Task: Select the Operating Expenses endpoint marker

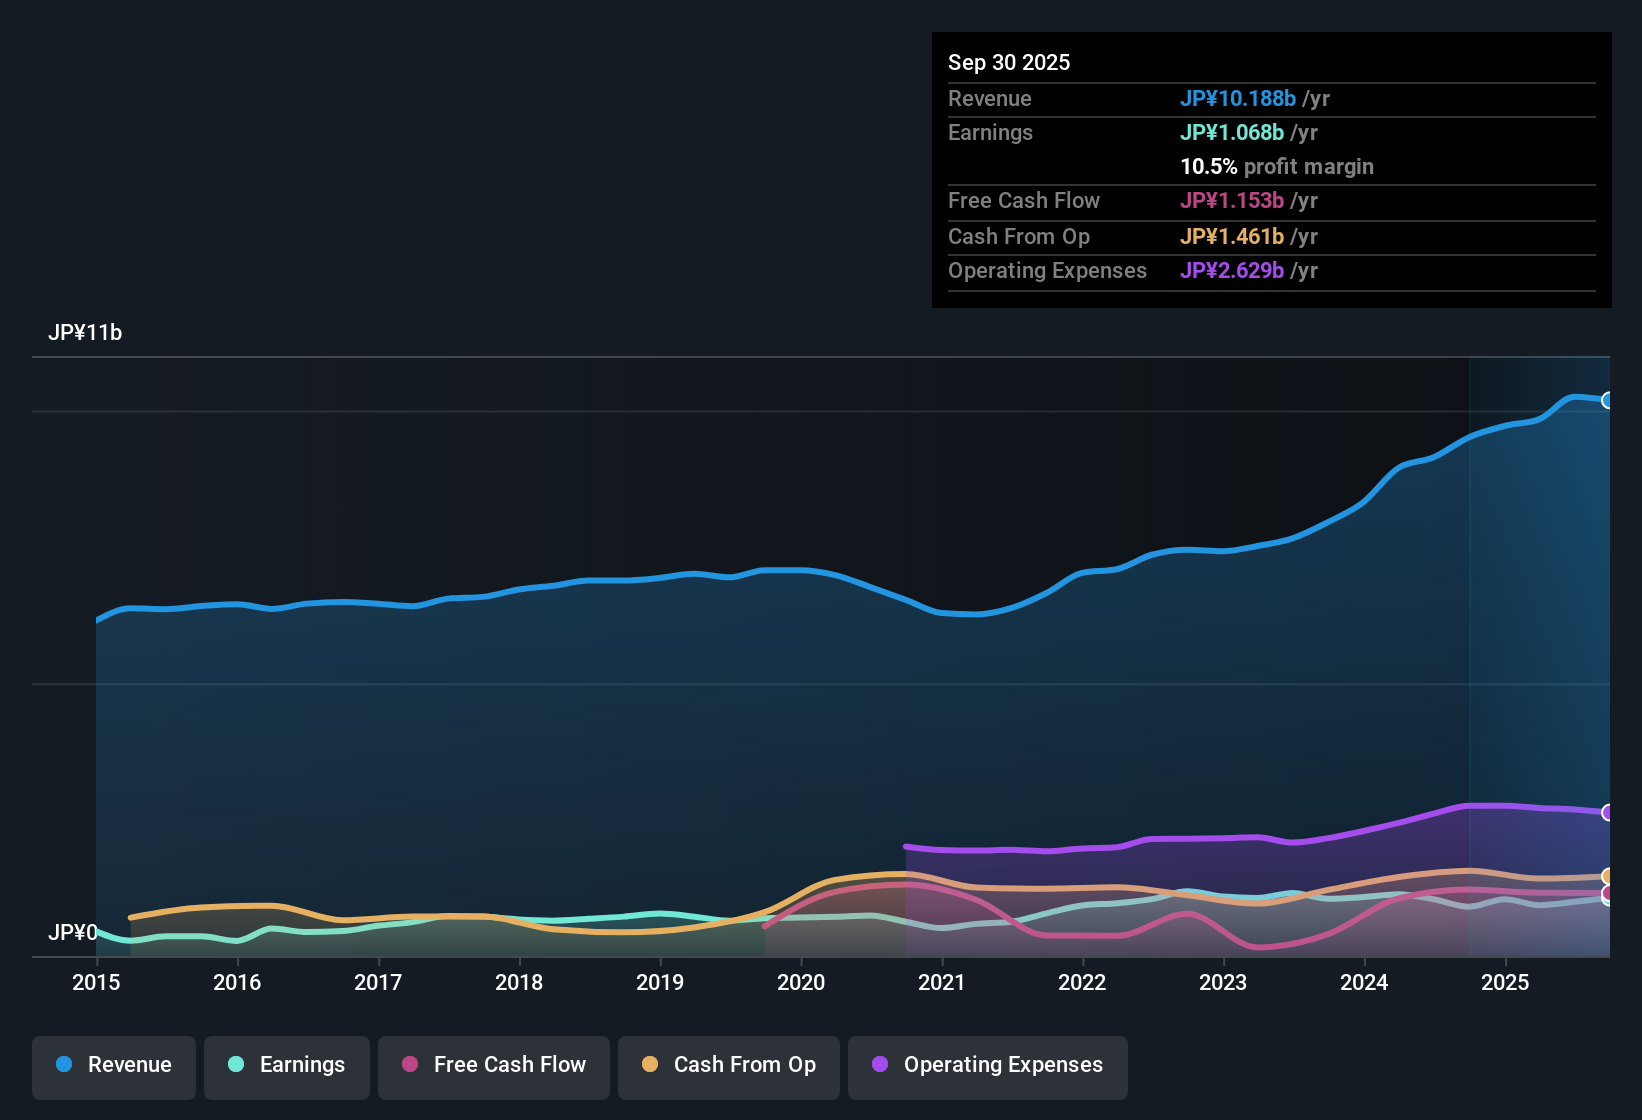Action: click(1608, 812)
